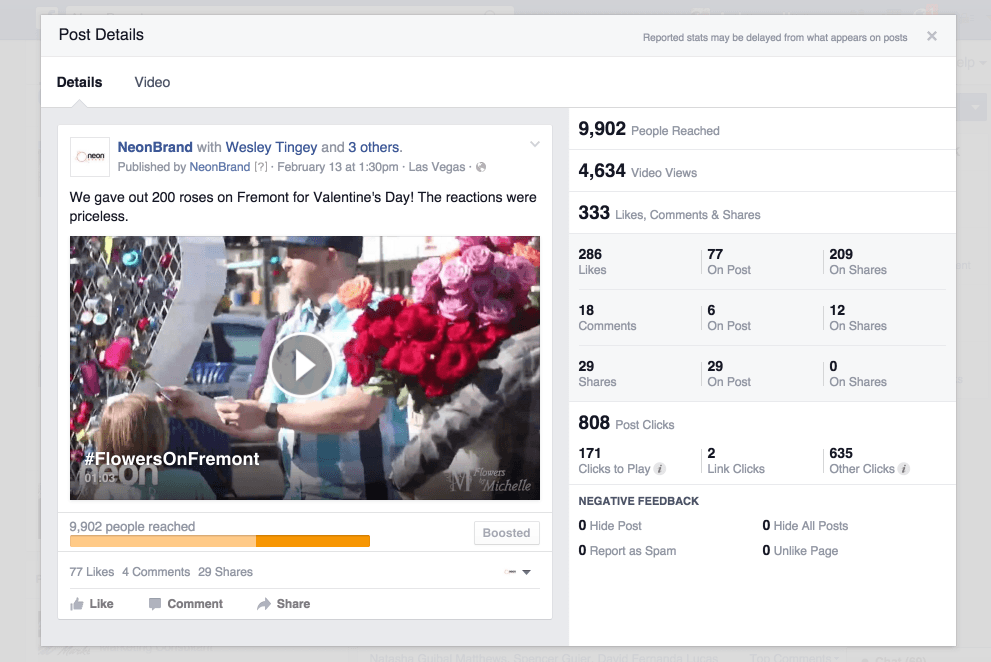Image resolution: width=991 pixels, height=662 pixels.
Task: Click the Share arrow icon
Action: (264, 604)
